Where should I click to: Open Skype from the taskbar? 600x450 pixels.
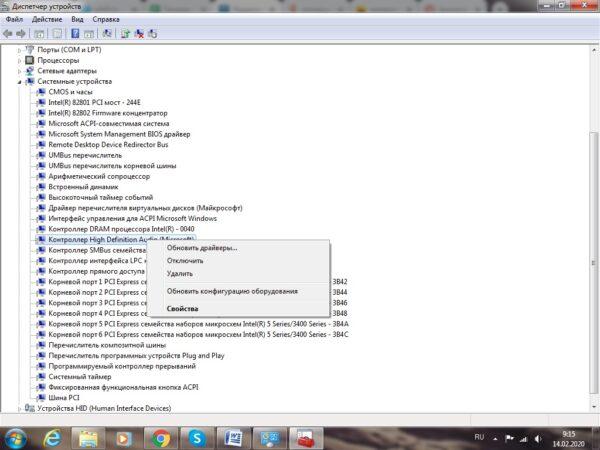[x=197, y=438]
